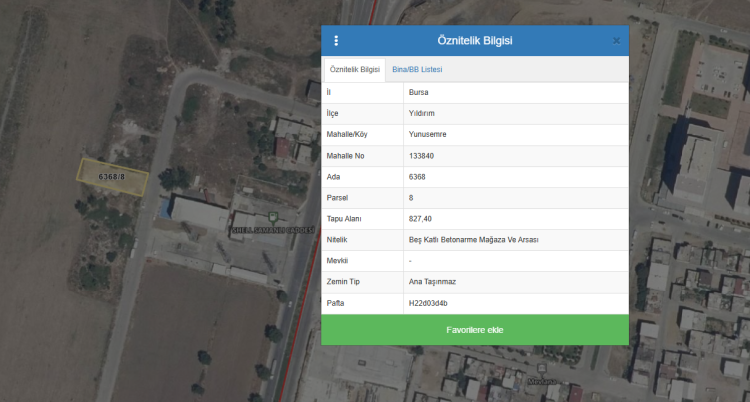The width and height of the screenshot is (750, 402).
Task: Click the Öznitelik Bilgisi dialog title
Action: pos(475,40)
